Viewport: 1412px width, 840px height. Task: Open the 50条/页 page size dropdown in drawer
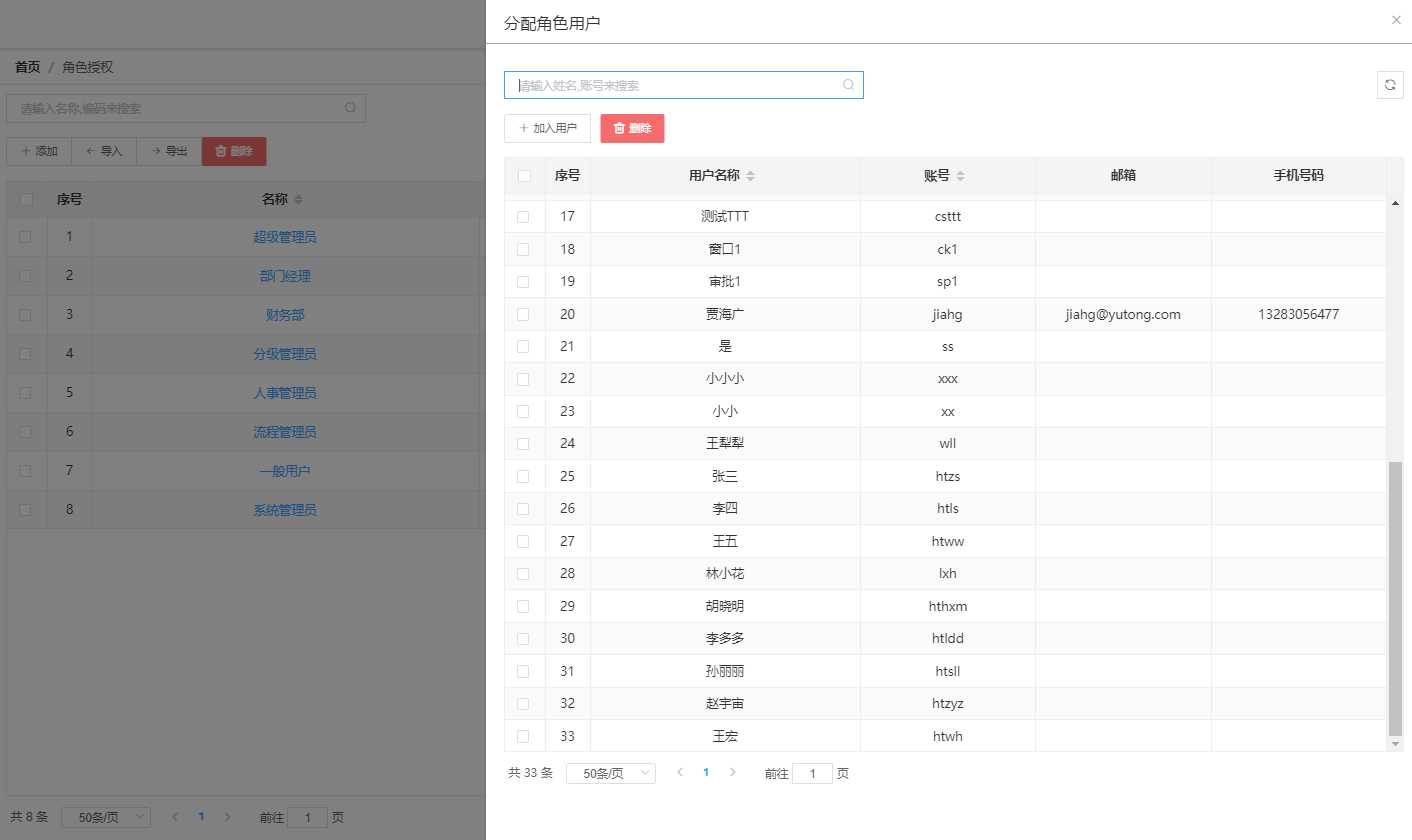point(610,773)
